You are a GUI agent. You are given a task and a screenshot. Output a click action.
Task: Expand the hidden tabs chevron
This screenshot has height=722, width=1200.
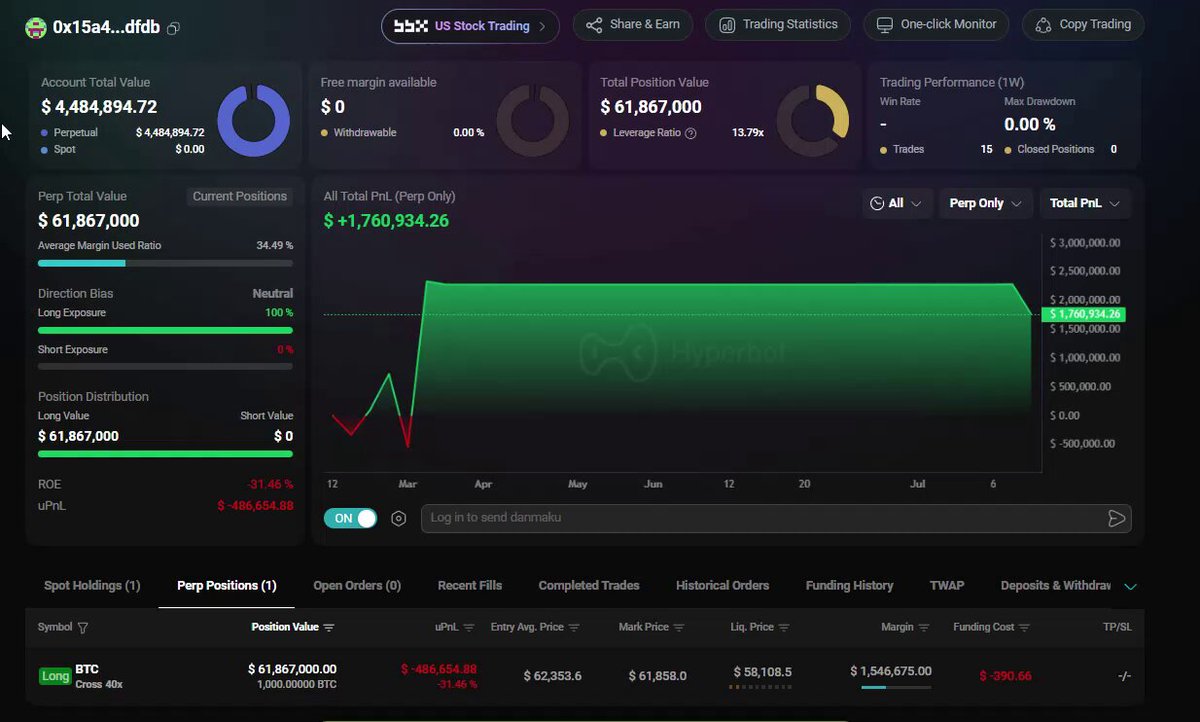tap(1130, 587)
